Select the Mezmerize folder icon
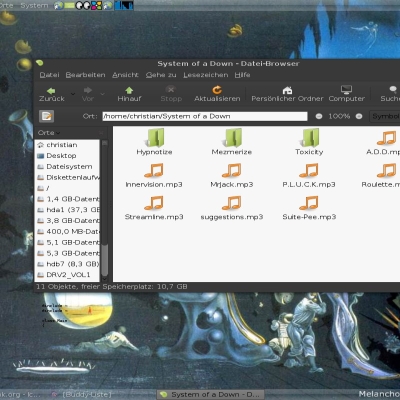400x400 pixels. 232,142
